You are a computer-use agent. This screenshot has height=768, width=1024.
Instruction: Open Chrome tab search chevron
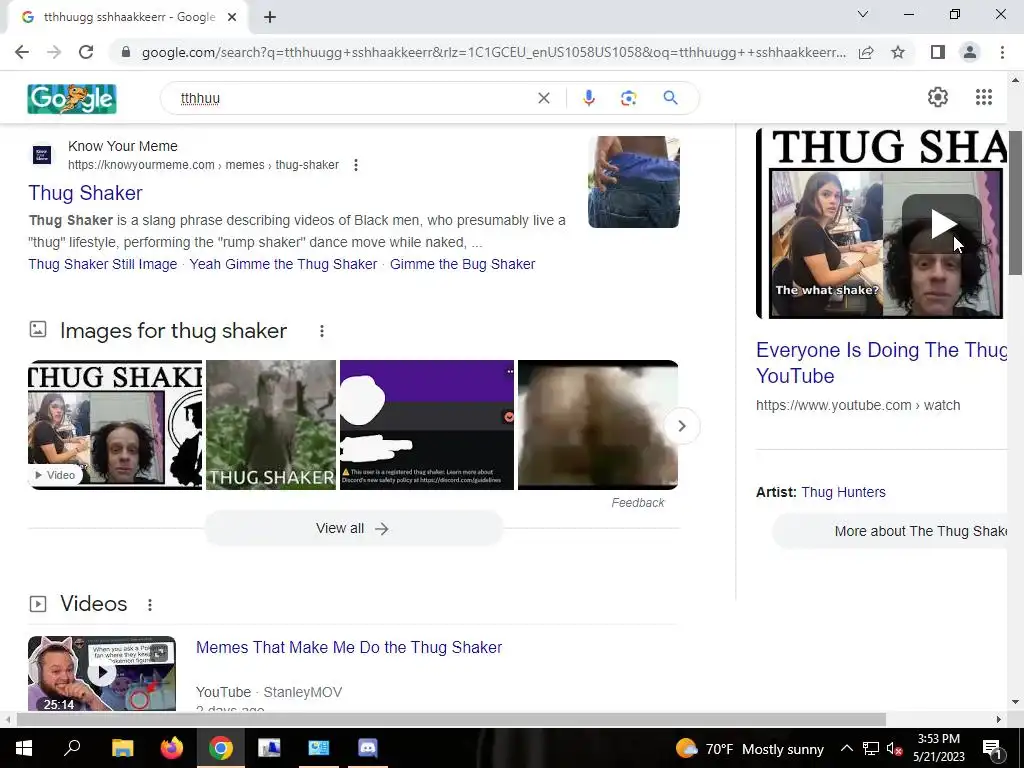click(x=863, y=14)
